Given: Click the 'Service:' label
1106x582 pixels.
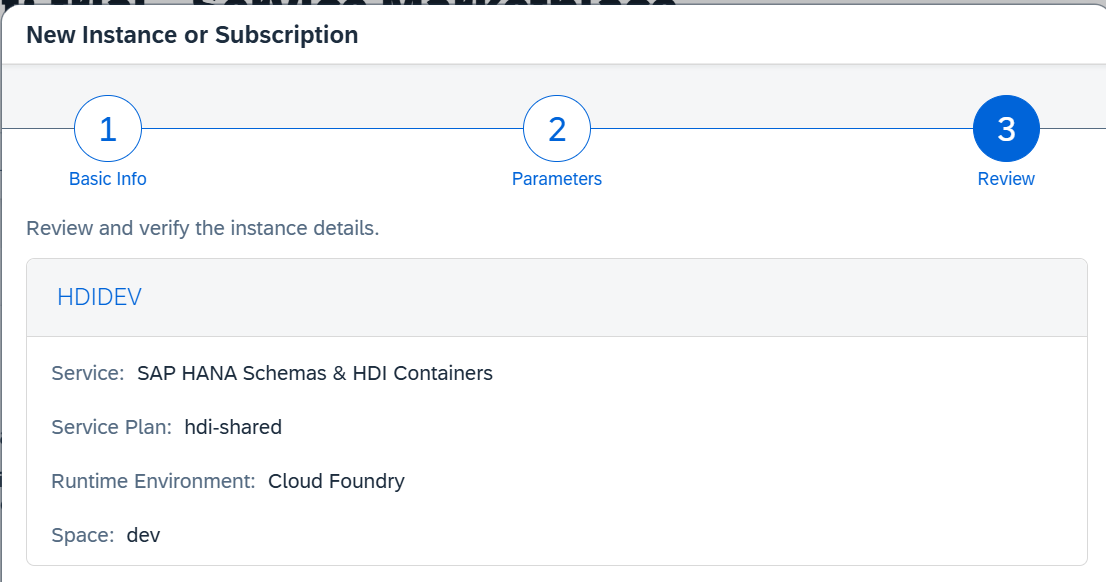Looking at the screenshot, I should click(87, 373).
